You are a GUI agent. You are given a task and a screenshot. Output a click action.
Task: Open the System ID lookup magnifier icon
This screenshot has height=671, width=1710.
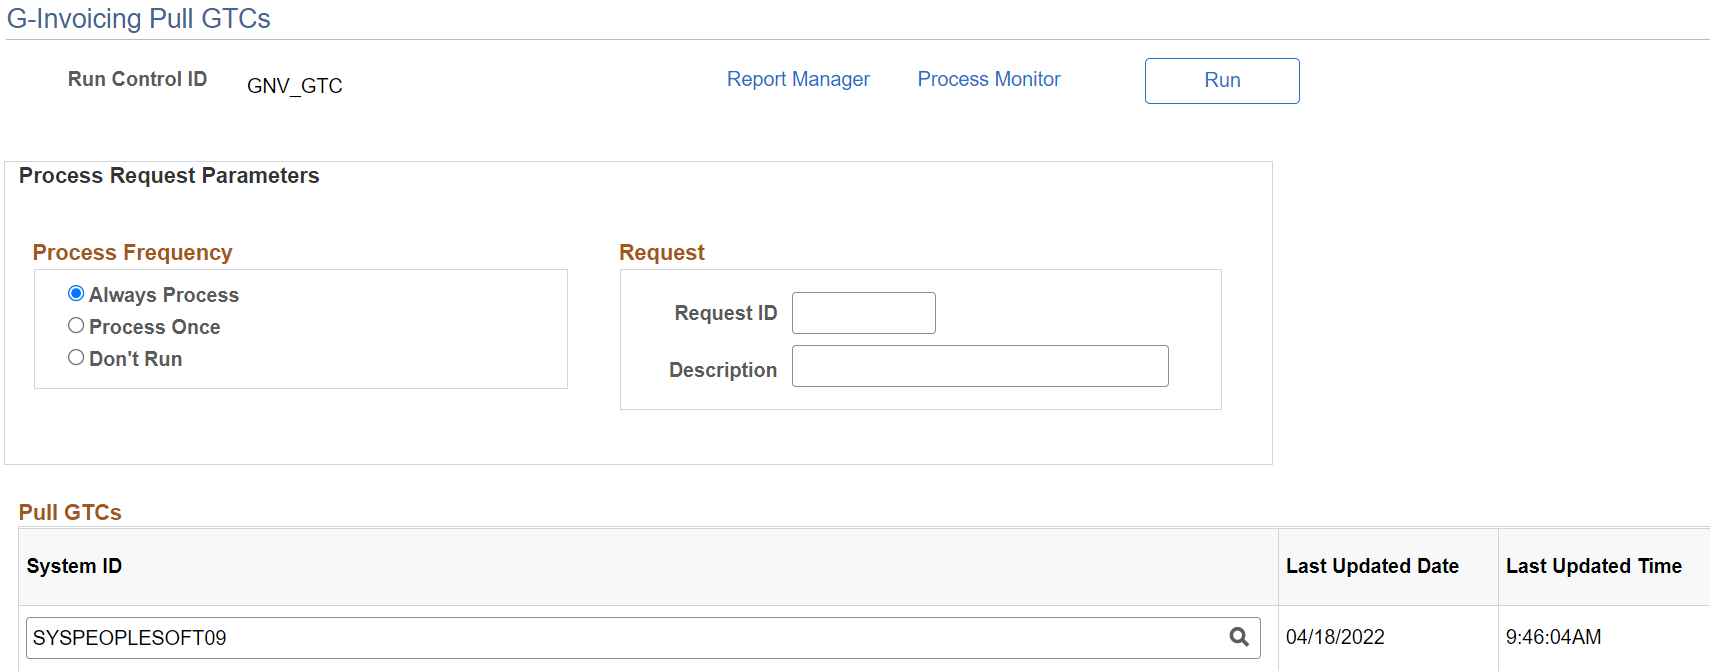1239,637
